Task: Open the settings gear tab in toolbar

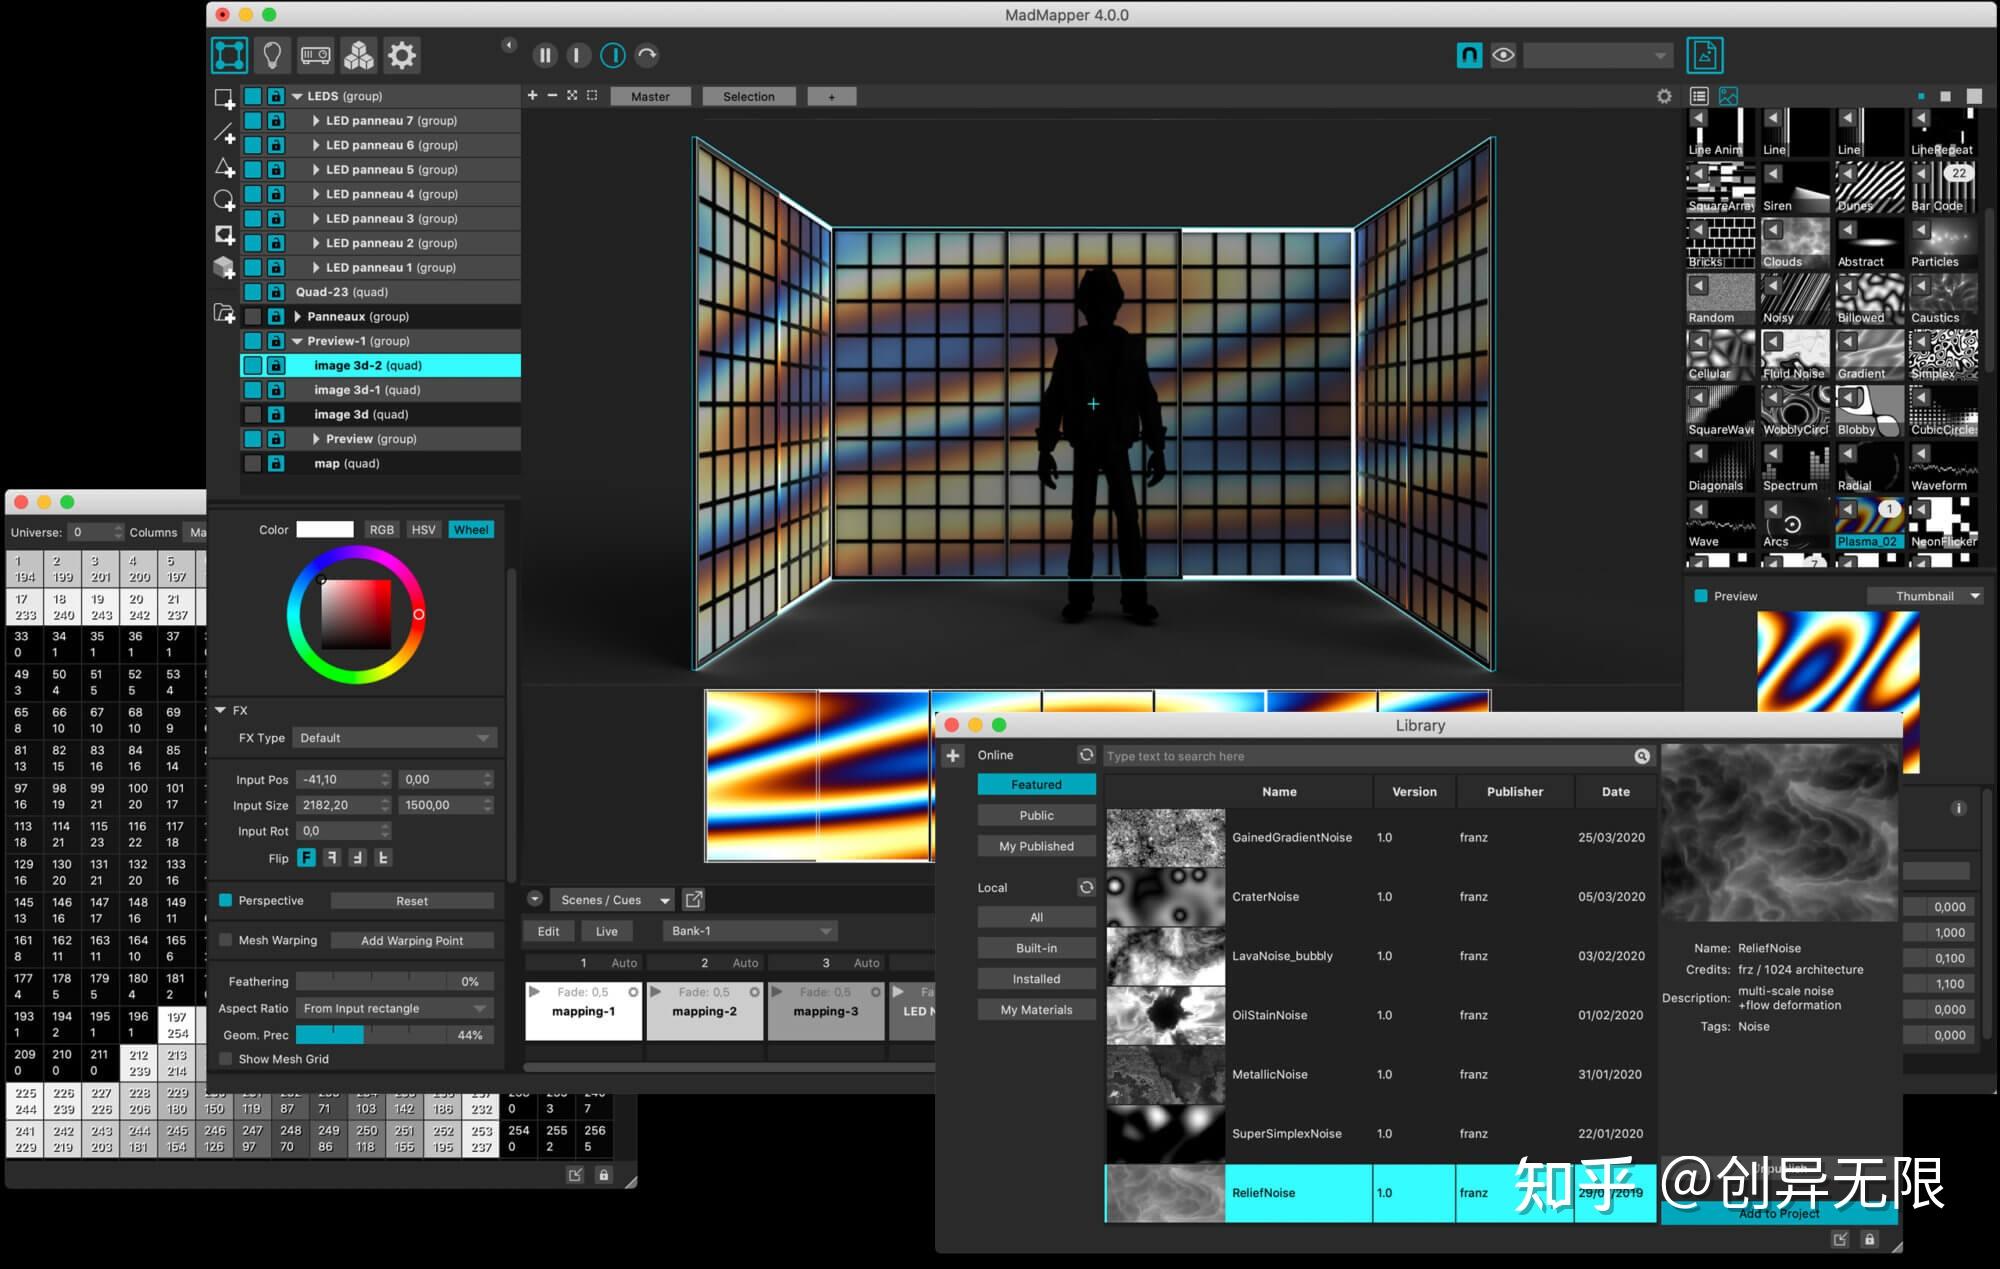Action: click(401, 55)
